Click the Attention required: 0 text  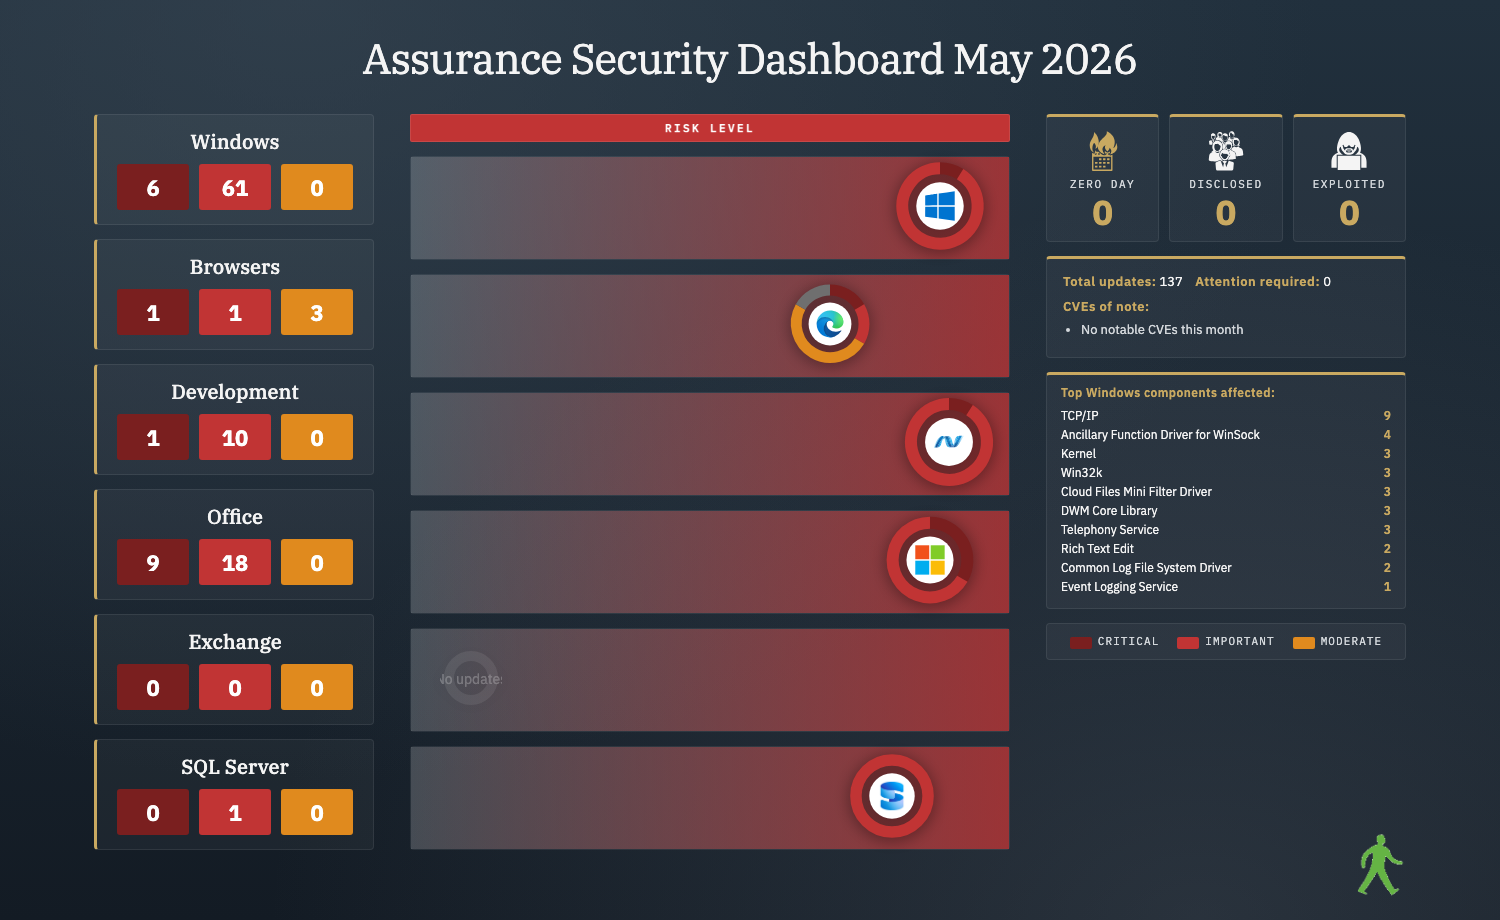pos(1263,282)
